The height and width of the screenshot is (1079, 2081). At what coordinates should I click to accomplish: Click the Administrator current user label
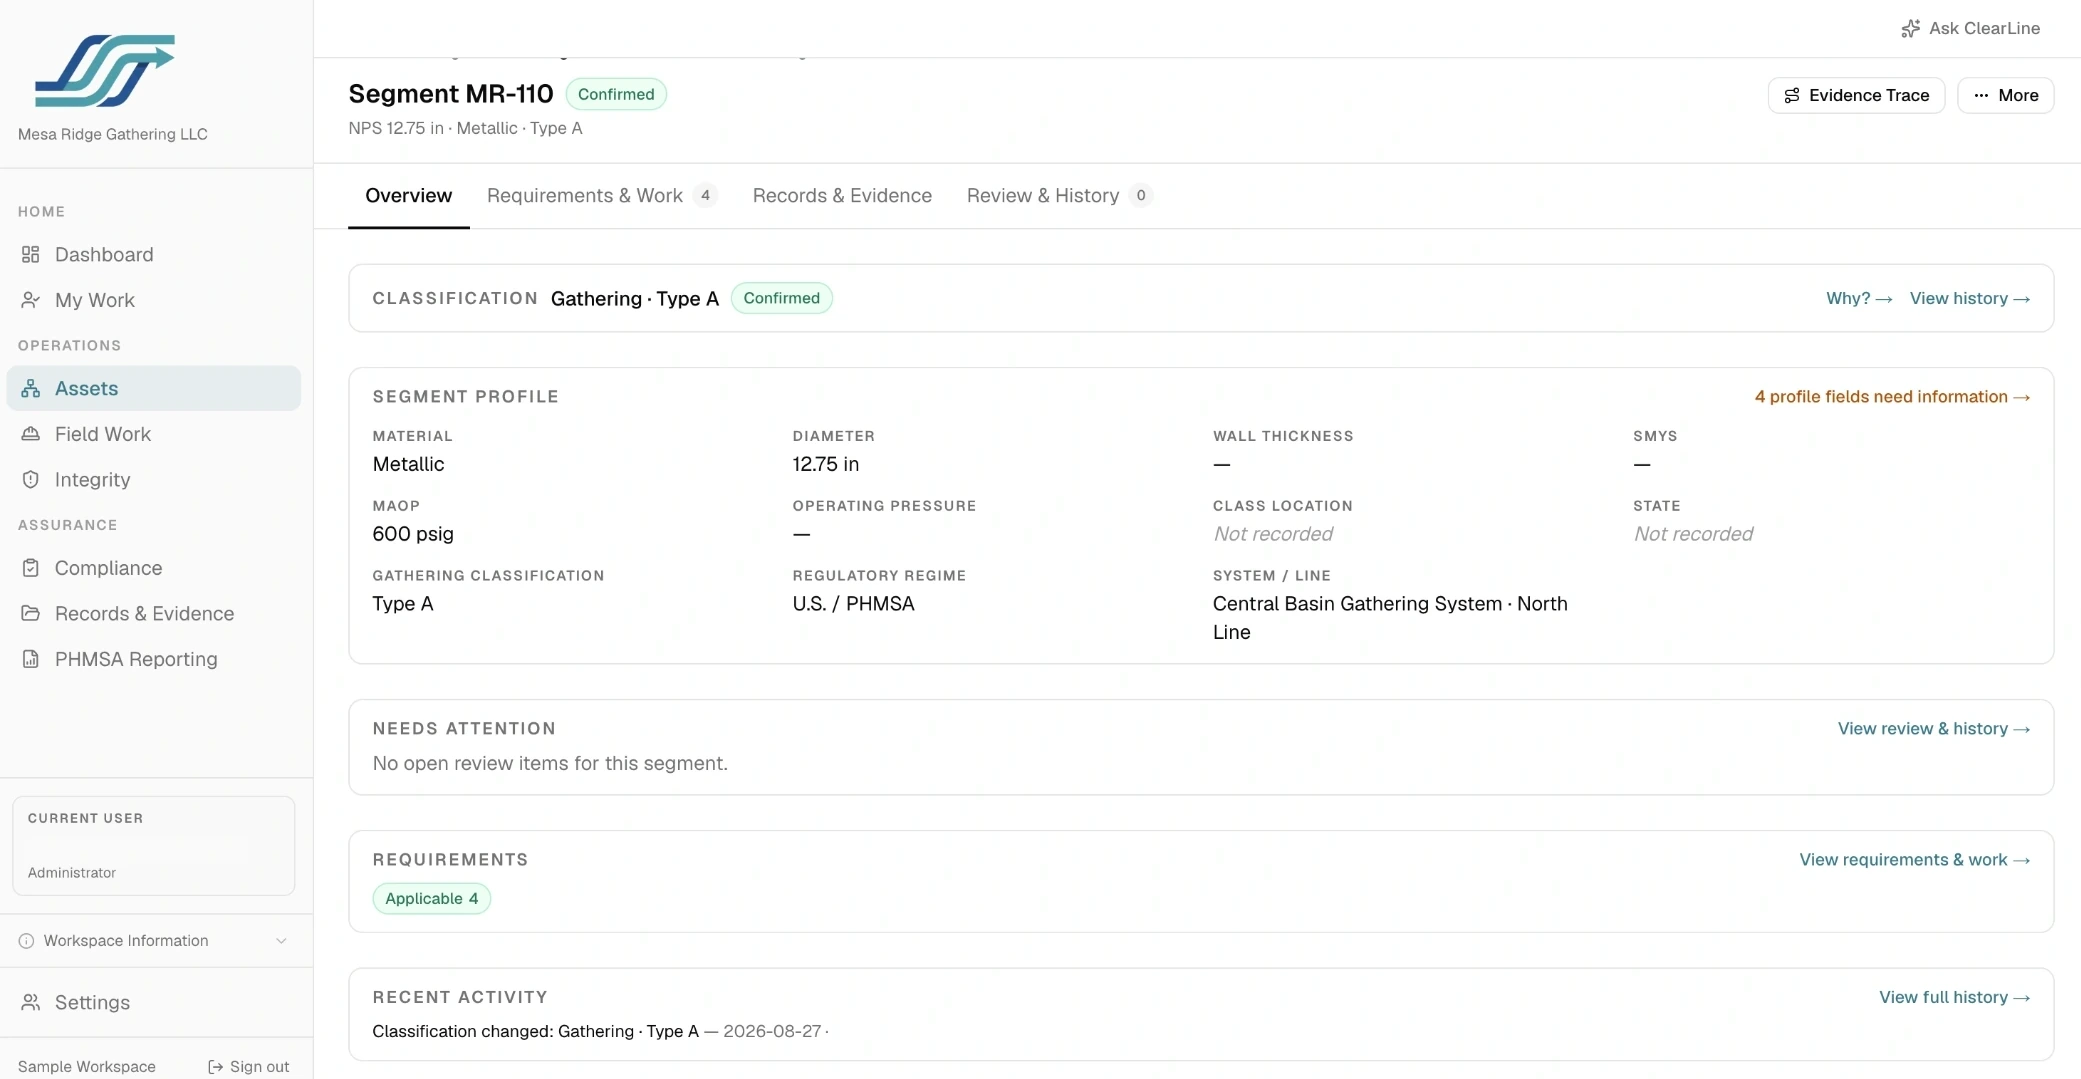(72, 873)
